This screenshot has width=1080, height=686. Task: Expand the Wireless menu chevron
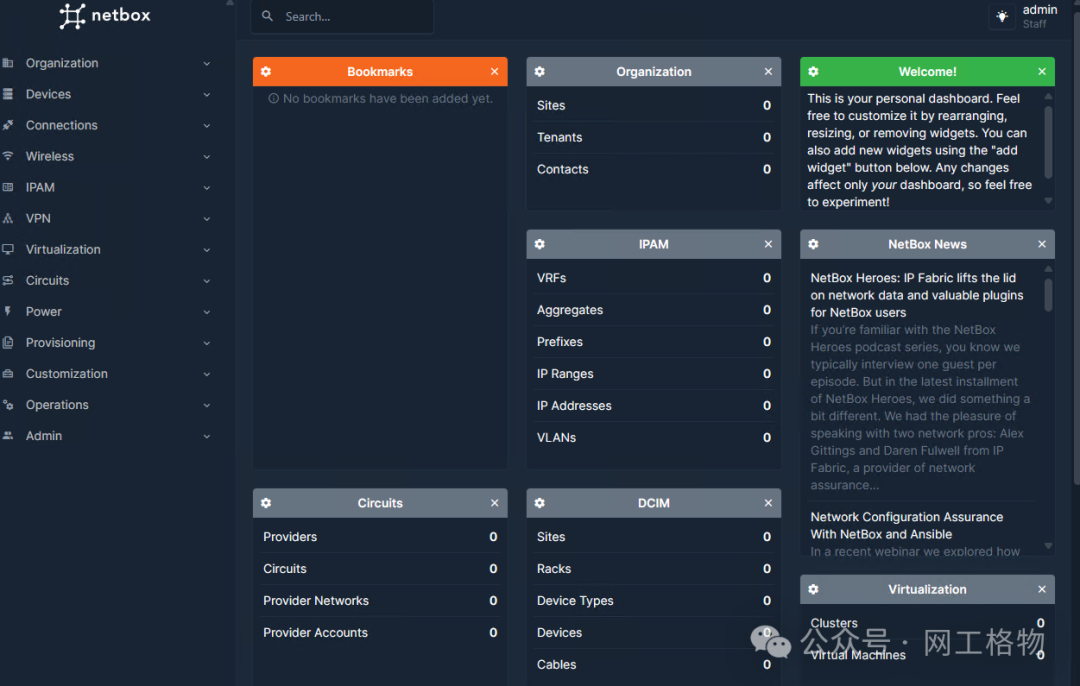[x=207, y=156]
